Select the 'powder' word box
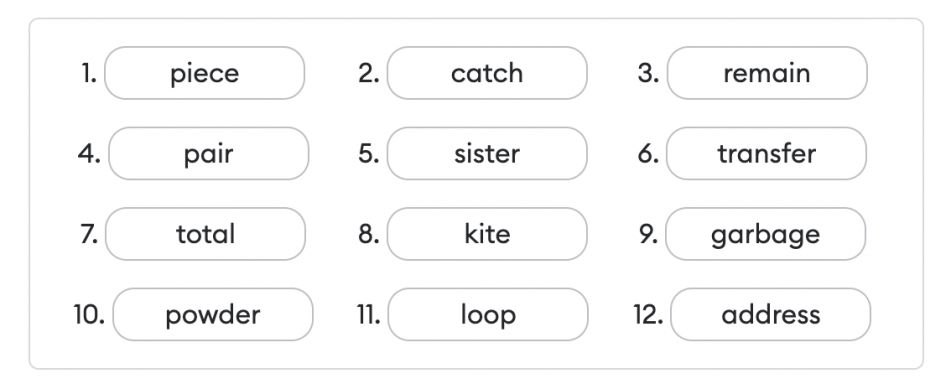951x384 pixels. pos(213,314)
